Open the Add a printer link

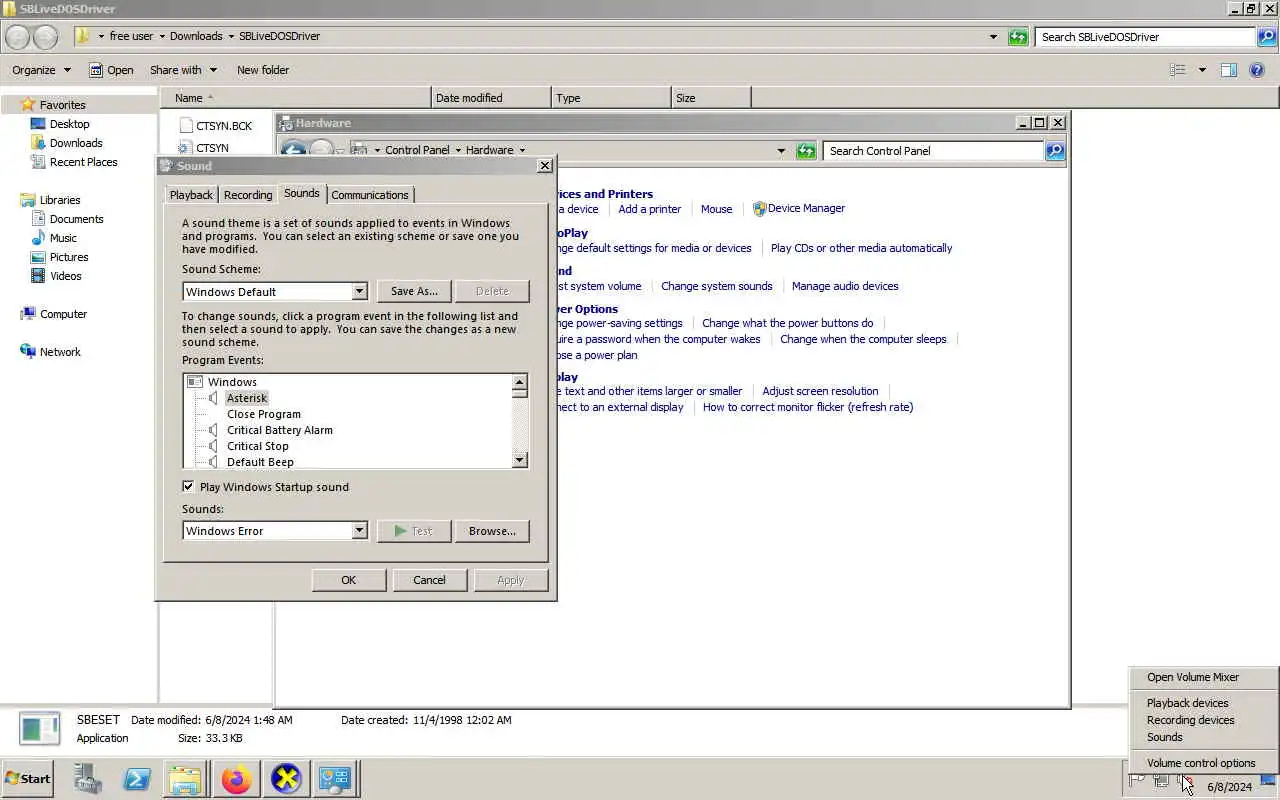(x=649, y=209)
